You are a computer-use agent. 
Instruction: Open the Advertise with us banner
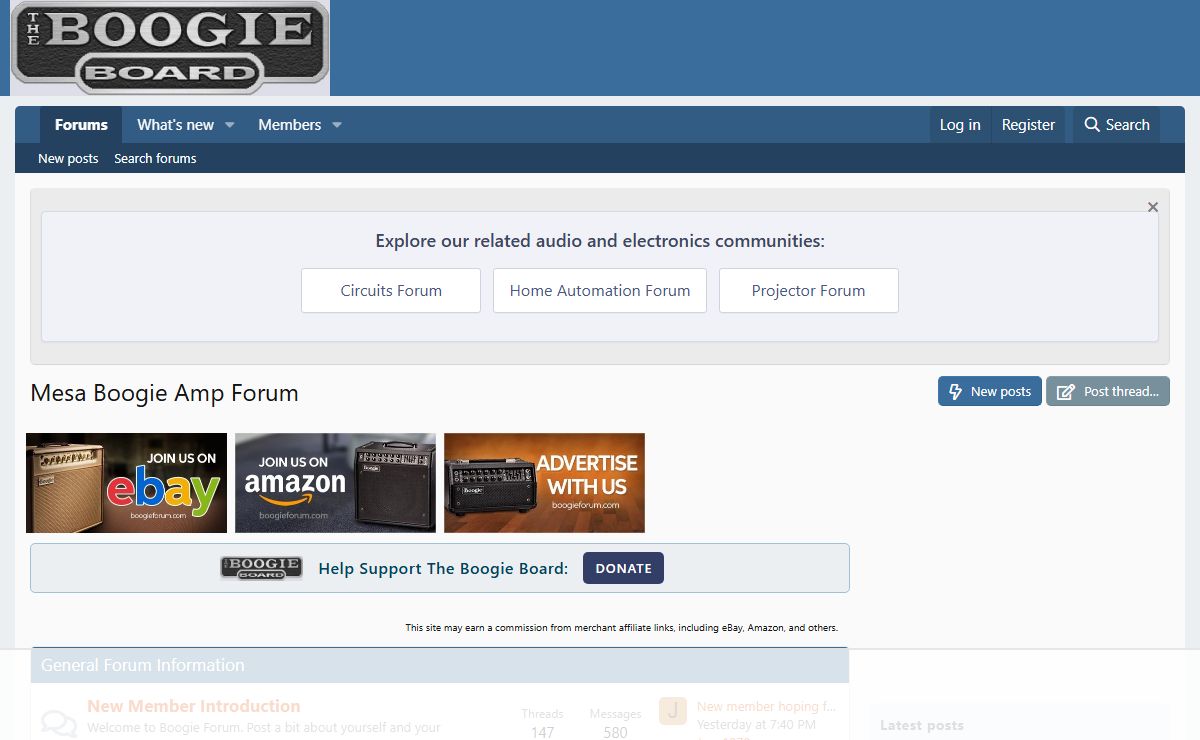click(544, 483)
